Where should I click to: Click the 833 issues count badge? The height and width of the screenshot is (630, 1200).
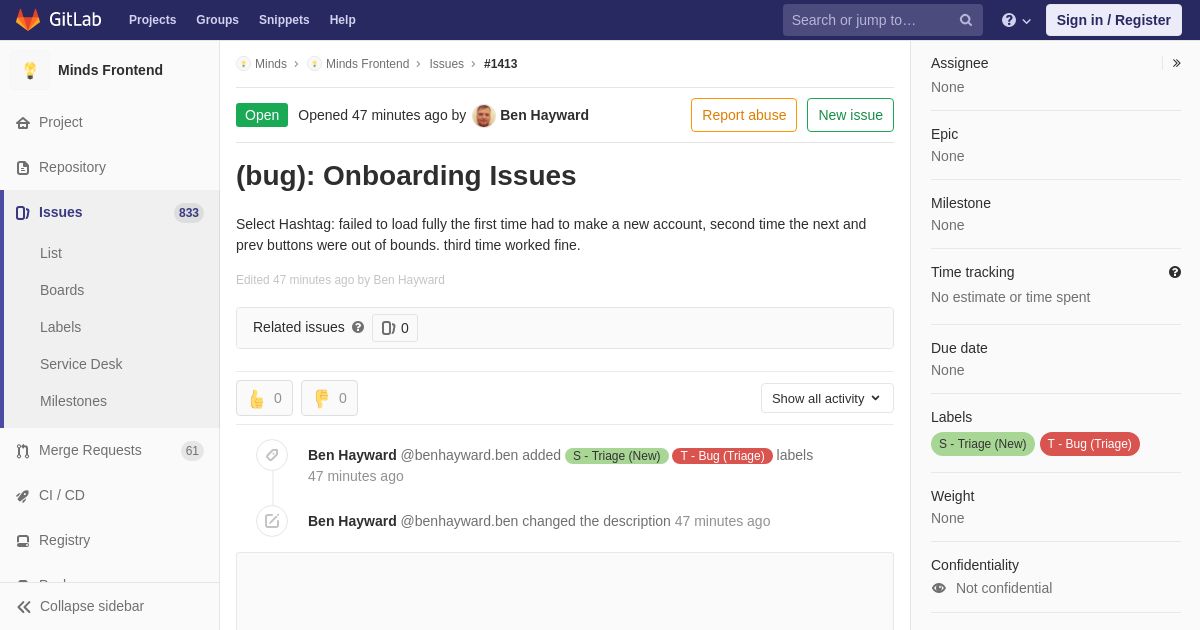(x=188, y=213)
